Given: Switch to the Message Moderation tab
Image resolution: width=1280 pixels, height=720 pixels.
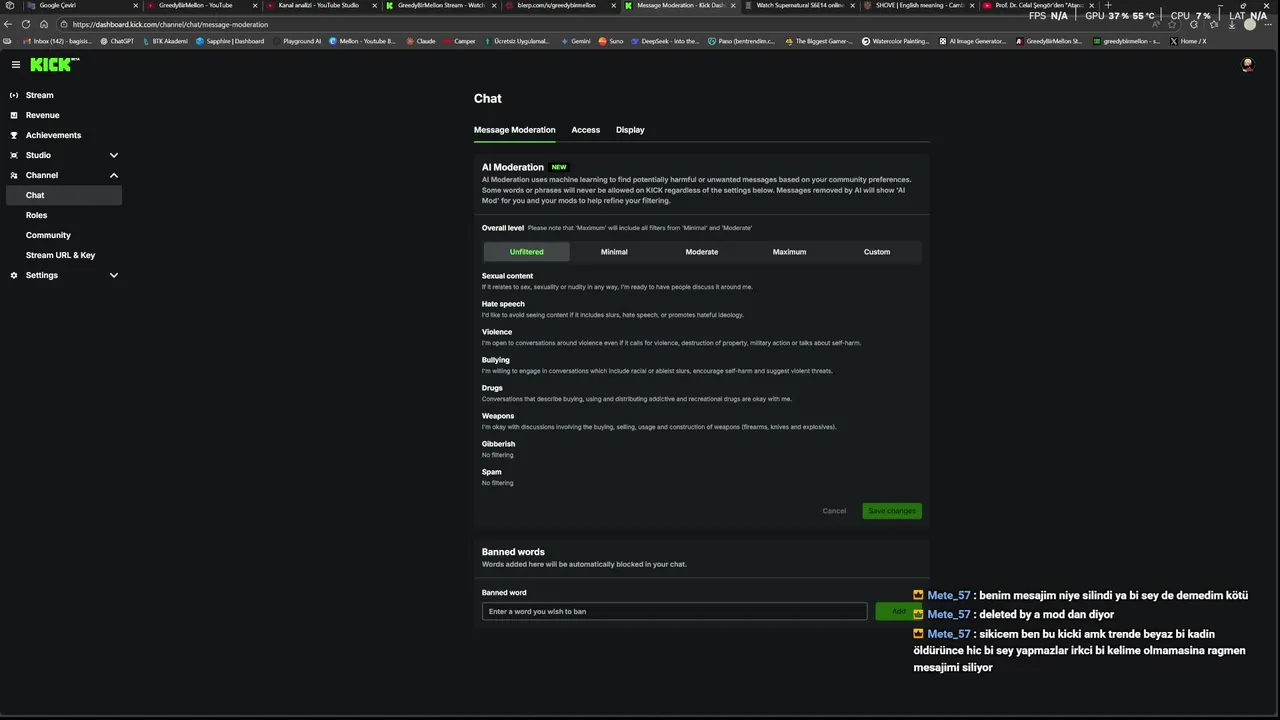Looking at the screenshot, I should point(514,130).
